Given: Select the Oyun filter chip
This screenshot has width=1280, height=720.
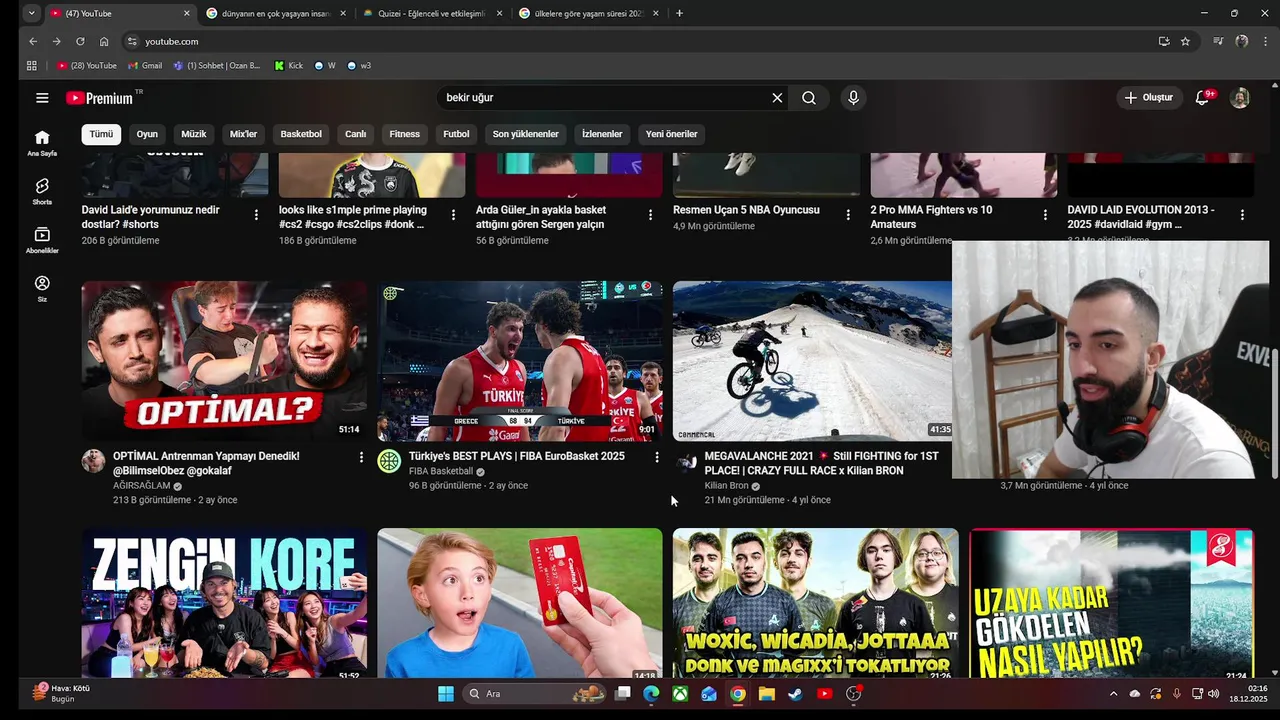Looking at the screenshot, I should [x=147, y=134].
